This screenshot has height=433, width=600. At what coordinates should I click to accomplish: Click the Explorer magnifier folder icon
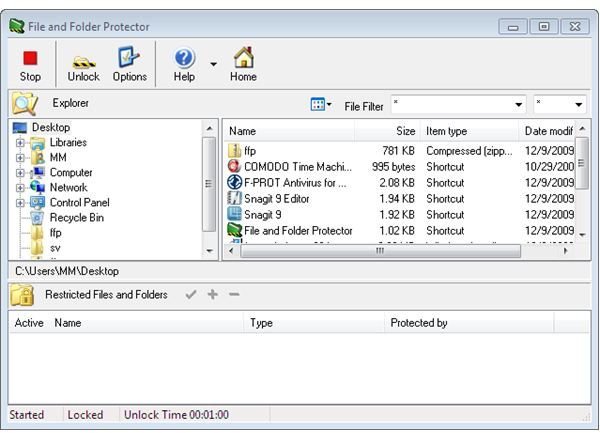tap(24, 103)
